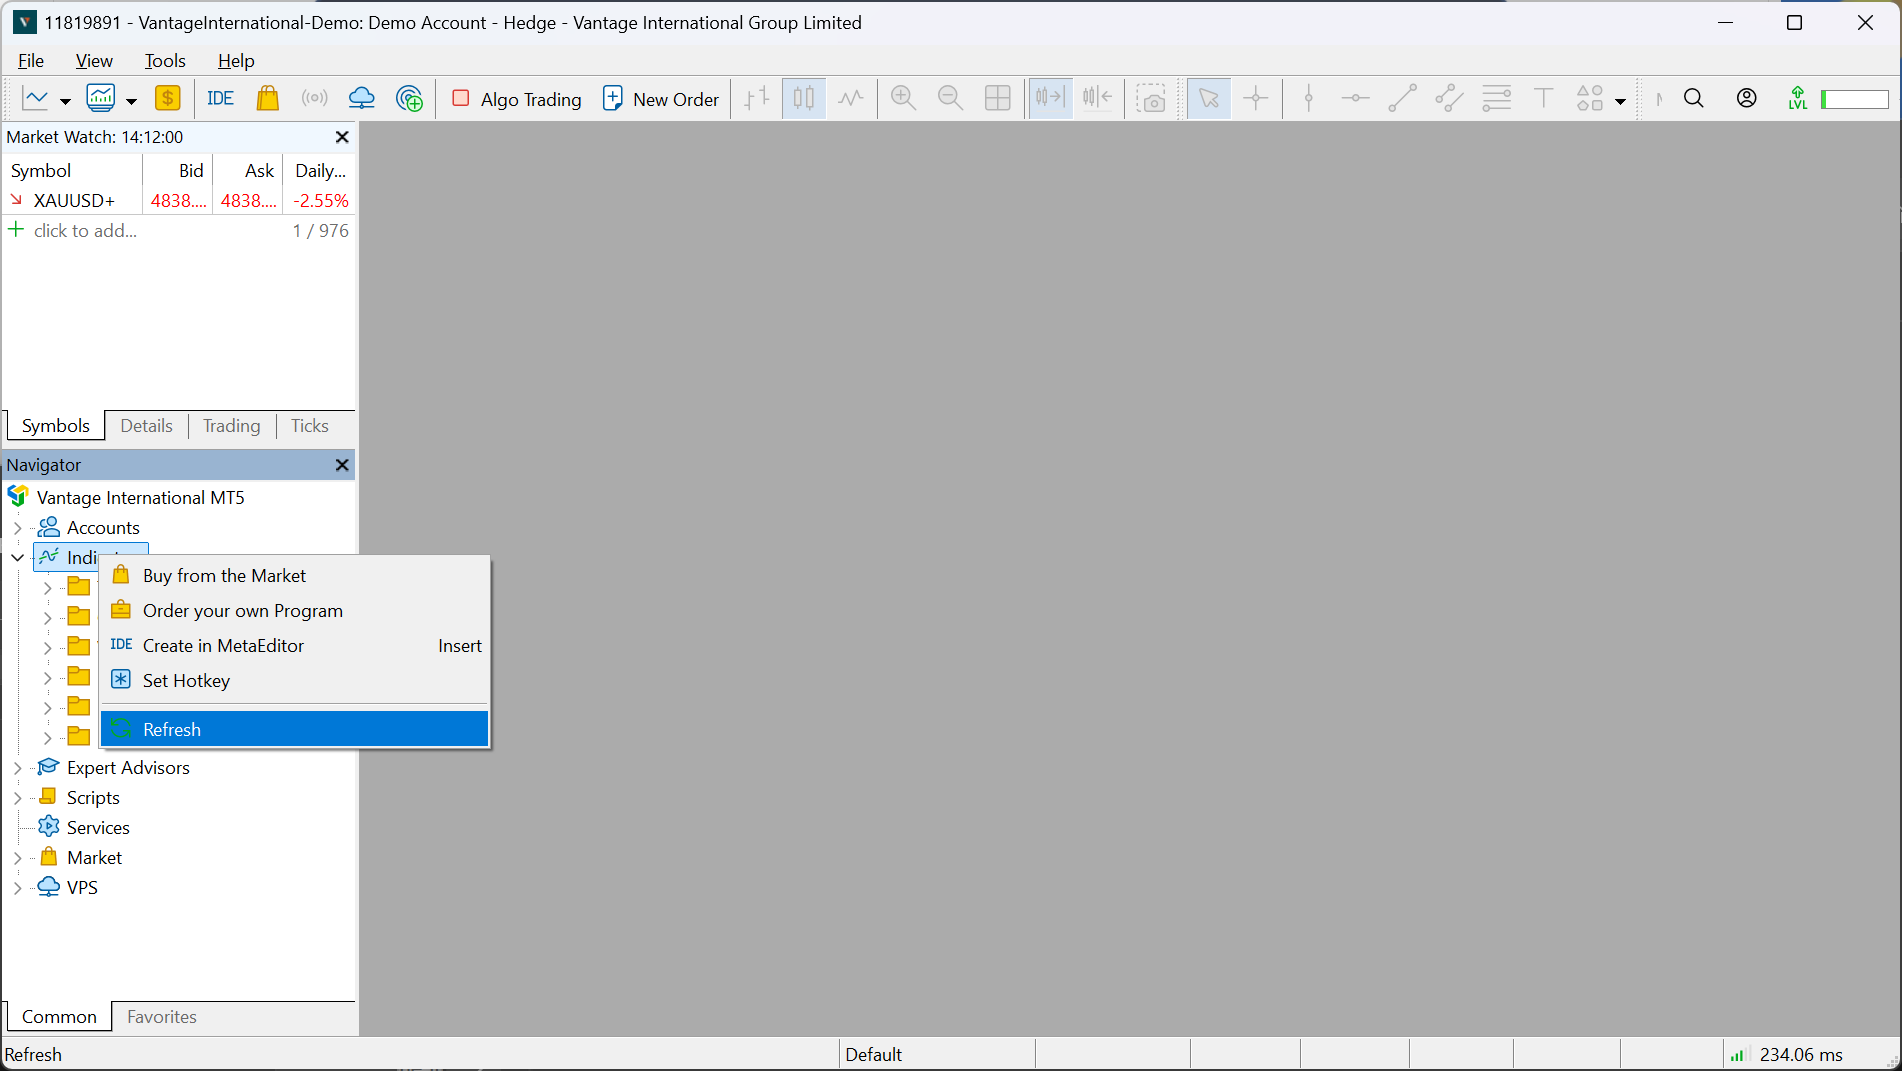Choose Order your own Program
Screen dimensions: 1902x1071
click(x=295, y=611)
